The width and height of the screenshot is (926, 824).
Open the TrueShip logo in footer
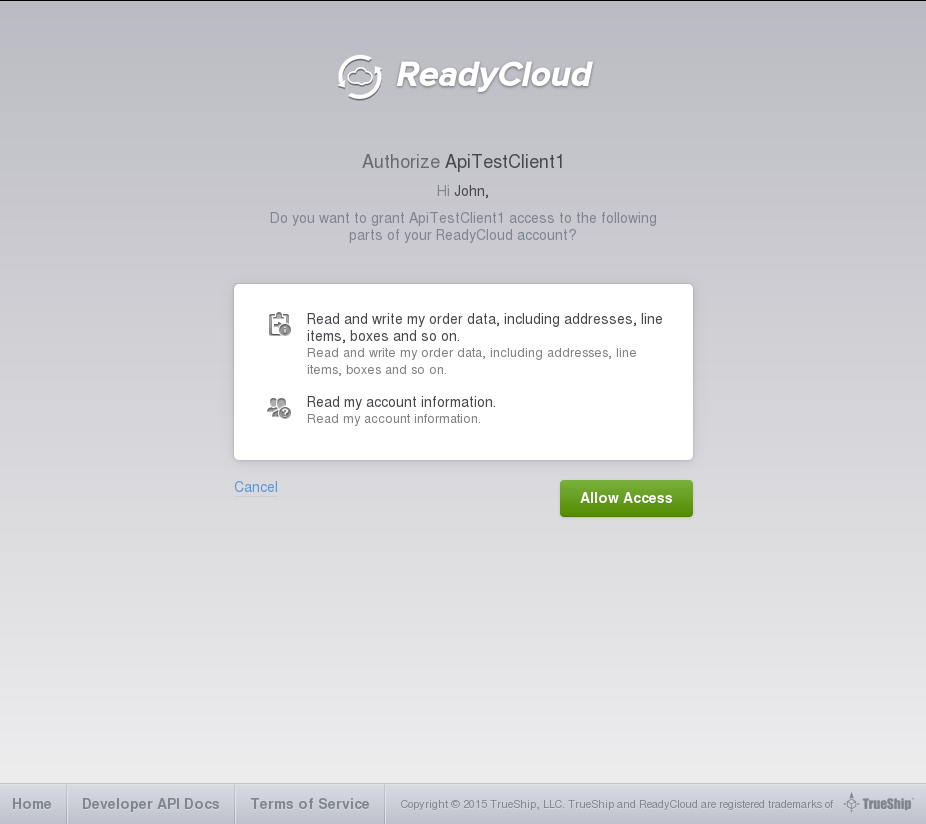coord(878,803)
